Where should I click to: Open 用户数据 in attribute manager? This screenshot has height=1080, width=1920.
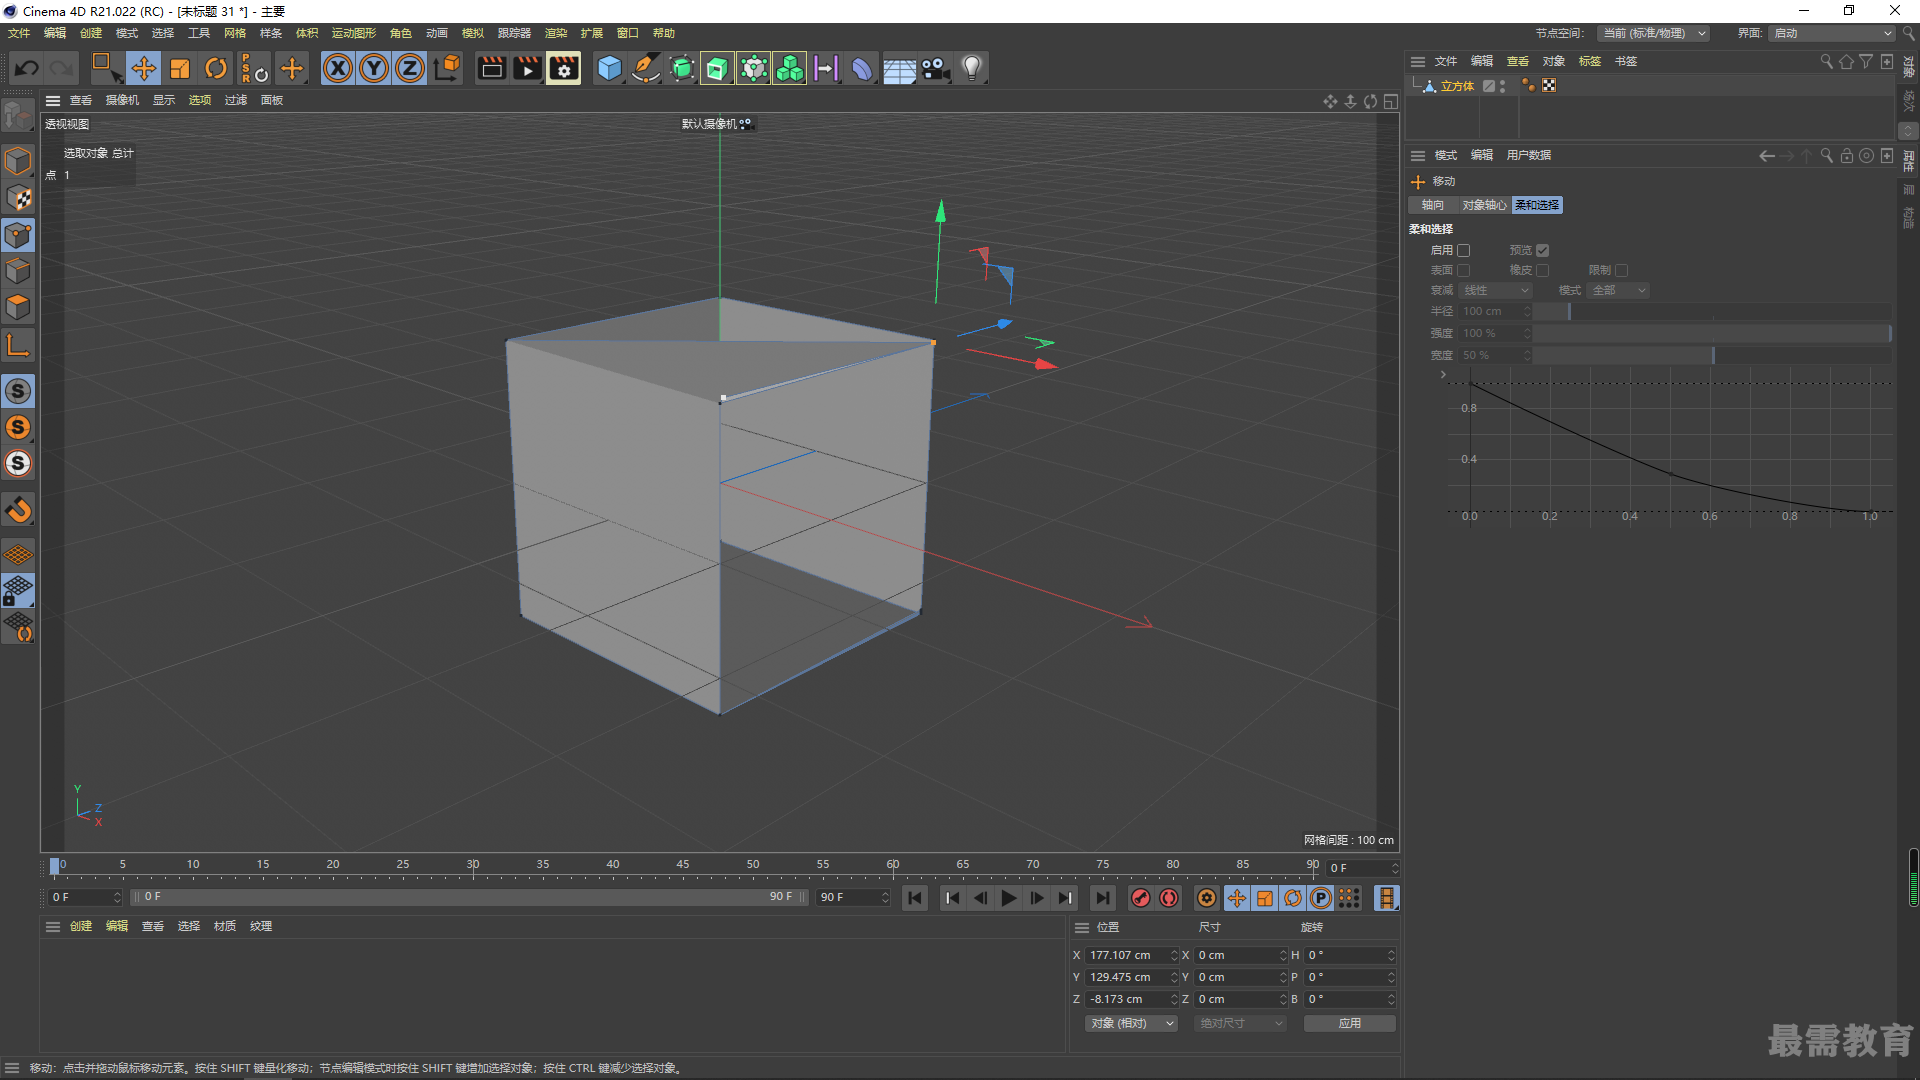coord(1528,155)
